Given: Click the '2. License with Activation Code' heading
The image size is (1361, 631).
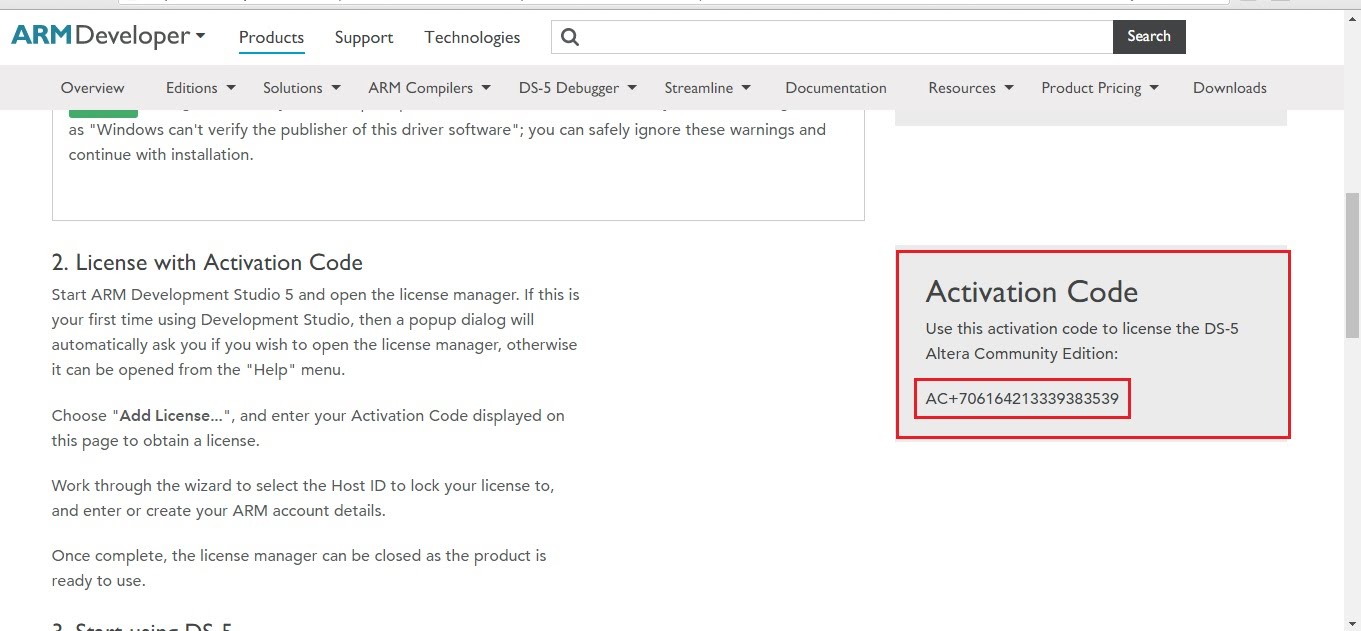Looking at the screenshot, I should 207,263.
